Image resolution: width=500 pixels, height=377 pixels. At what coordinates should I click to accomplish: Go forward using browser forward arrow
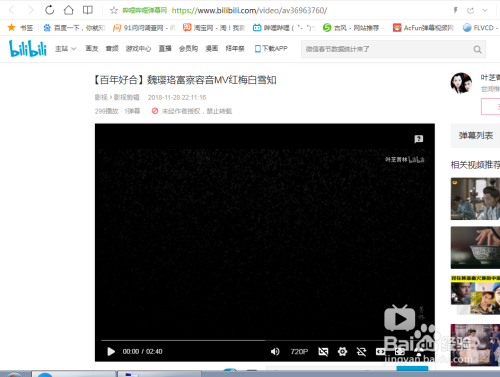pos(31,10)
